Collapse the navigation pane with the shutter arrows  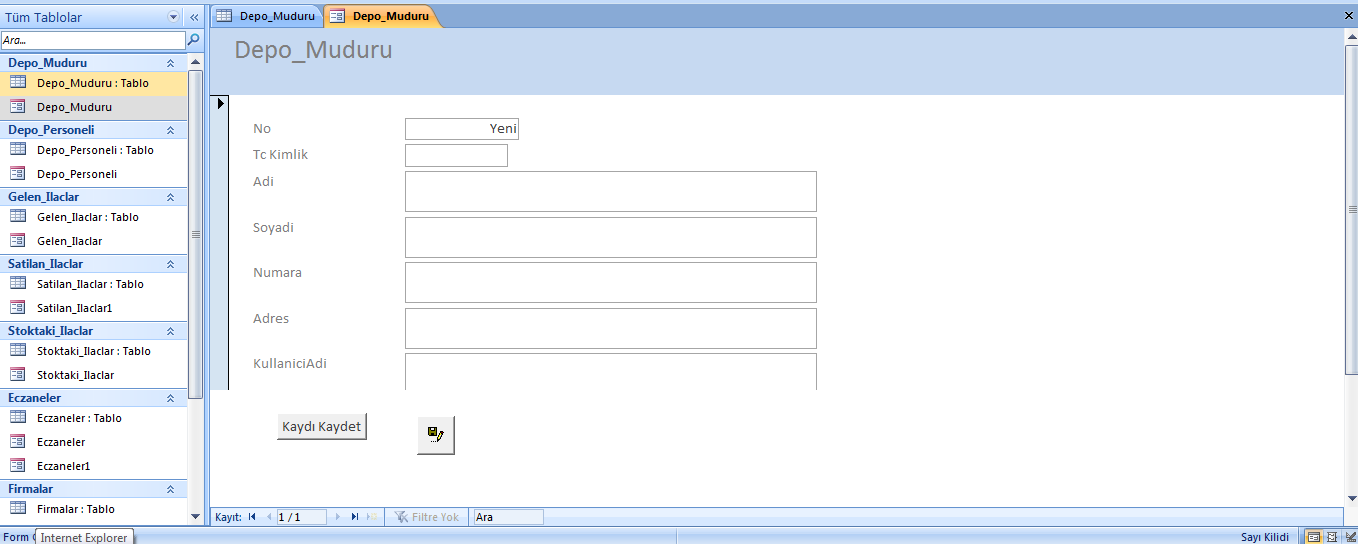(x=195, y=17)
